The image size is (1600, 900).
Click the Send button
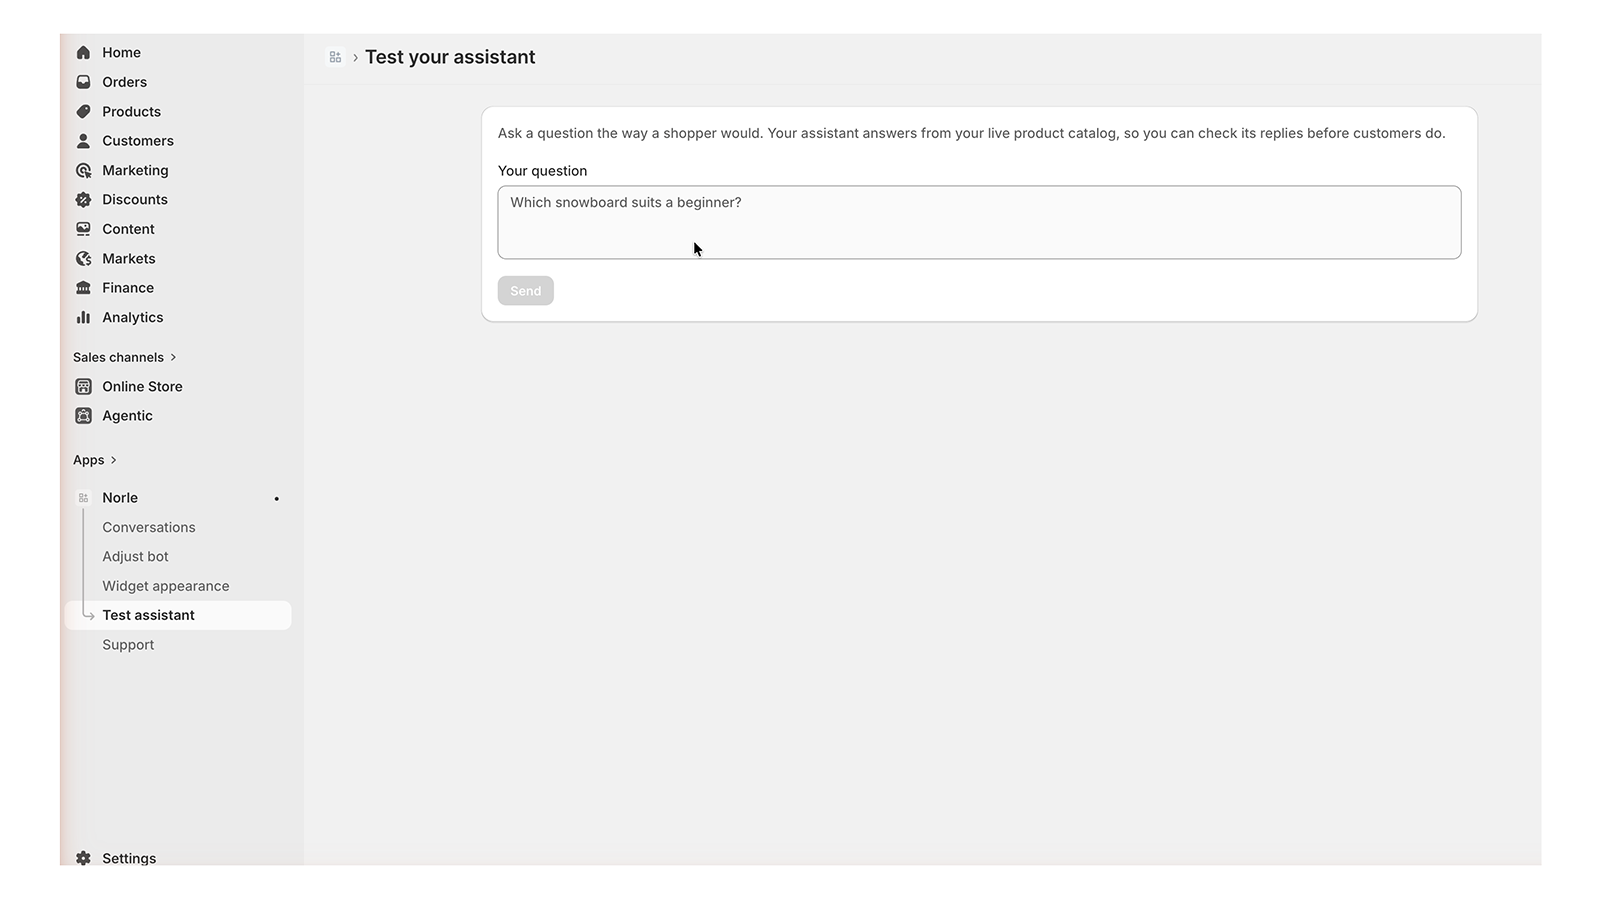[525, 291]
